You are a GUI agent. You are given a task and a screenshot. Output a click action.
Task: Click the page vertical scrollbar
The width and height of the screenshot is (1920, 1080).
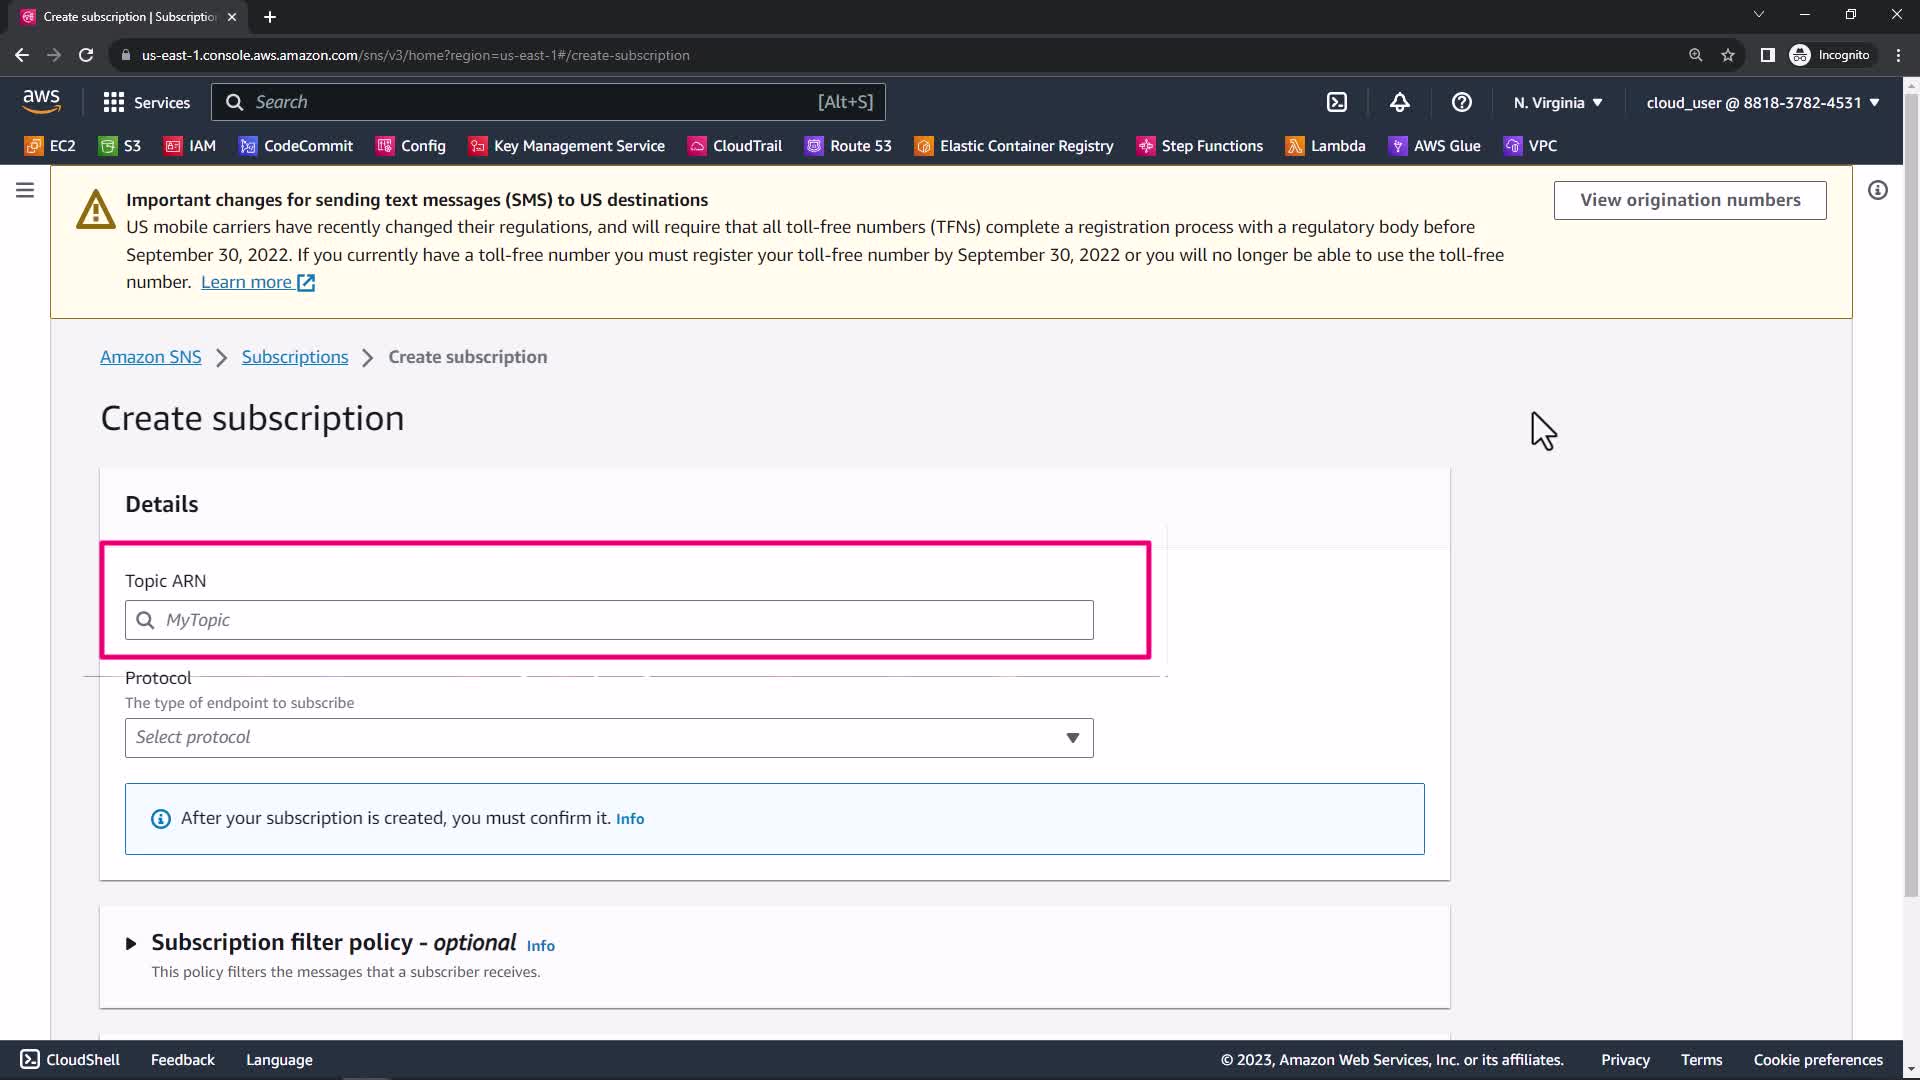(x=1910, y=500)
